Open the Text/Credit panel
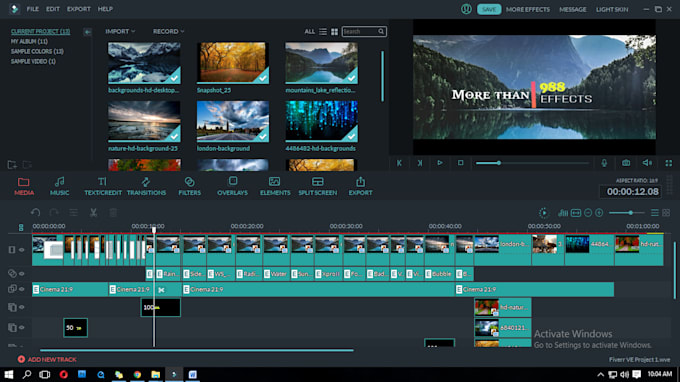The image size is (680, 382). 103,186
